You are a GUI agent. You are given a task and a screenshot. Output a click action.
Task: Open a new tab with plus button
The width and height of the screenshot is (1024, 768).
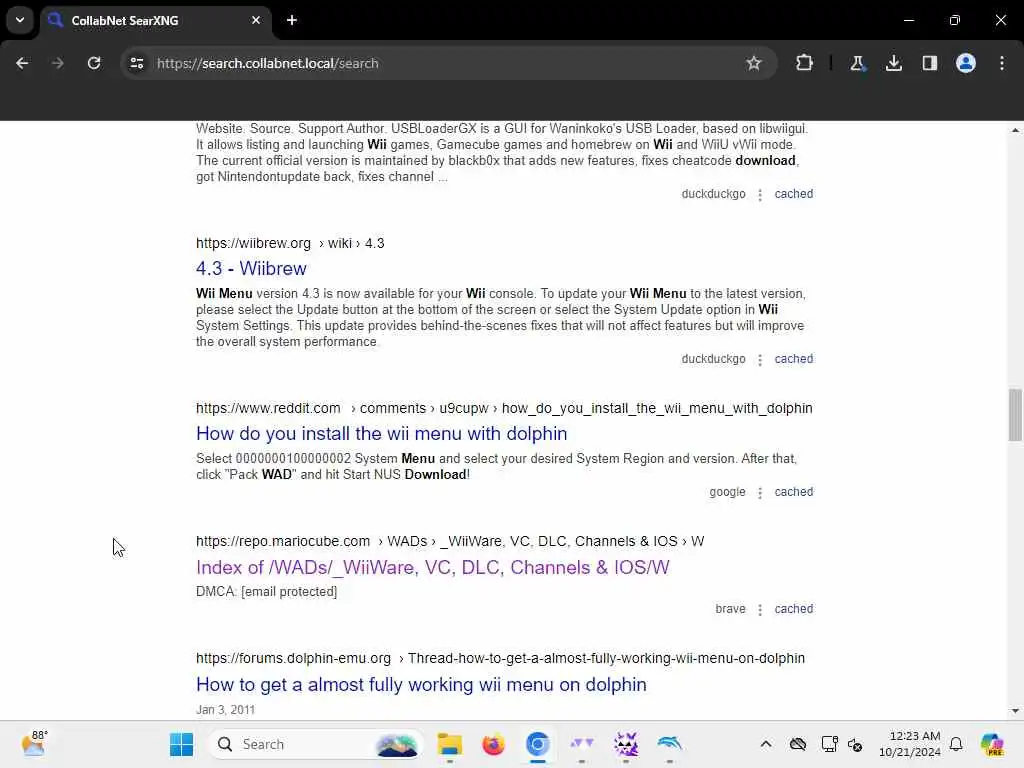(292, 20)
